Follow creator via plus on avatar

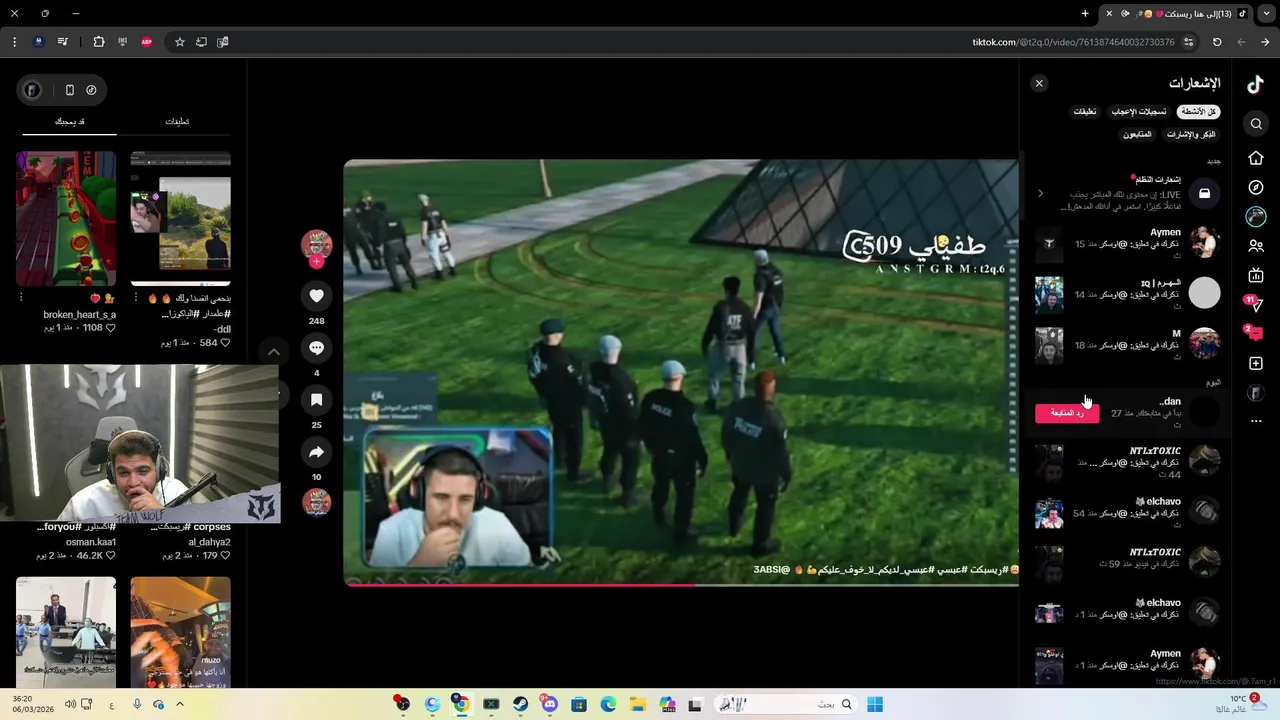[x=316, y=262]
